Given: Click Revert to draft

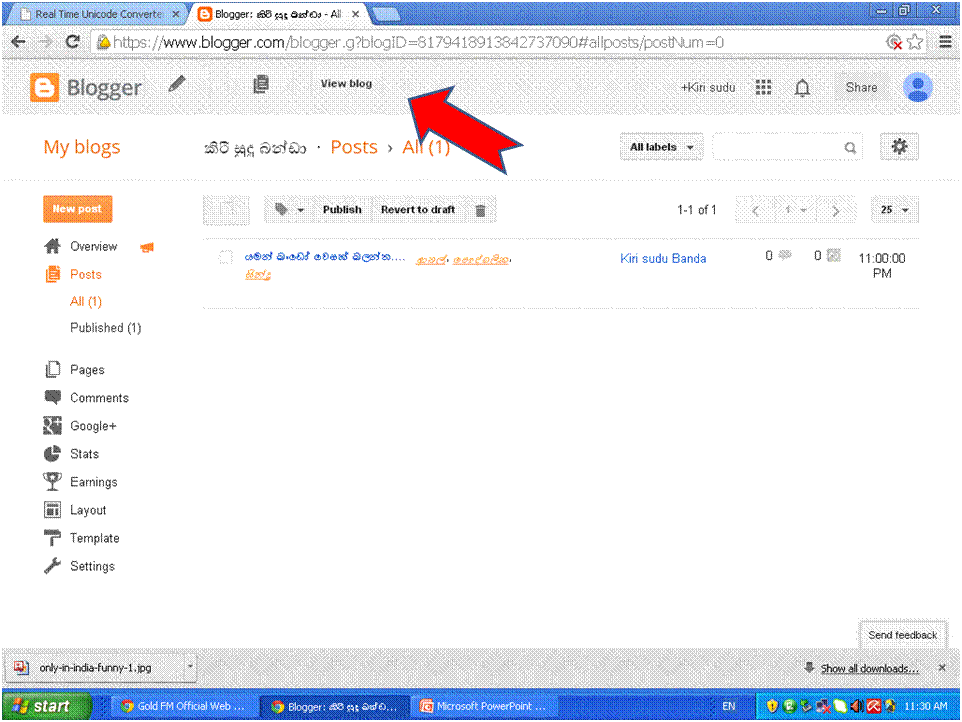Looking at the screenshot, I should coord(418,210).
